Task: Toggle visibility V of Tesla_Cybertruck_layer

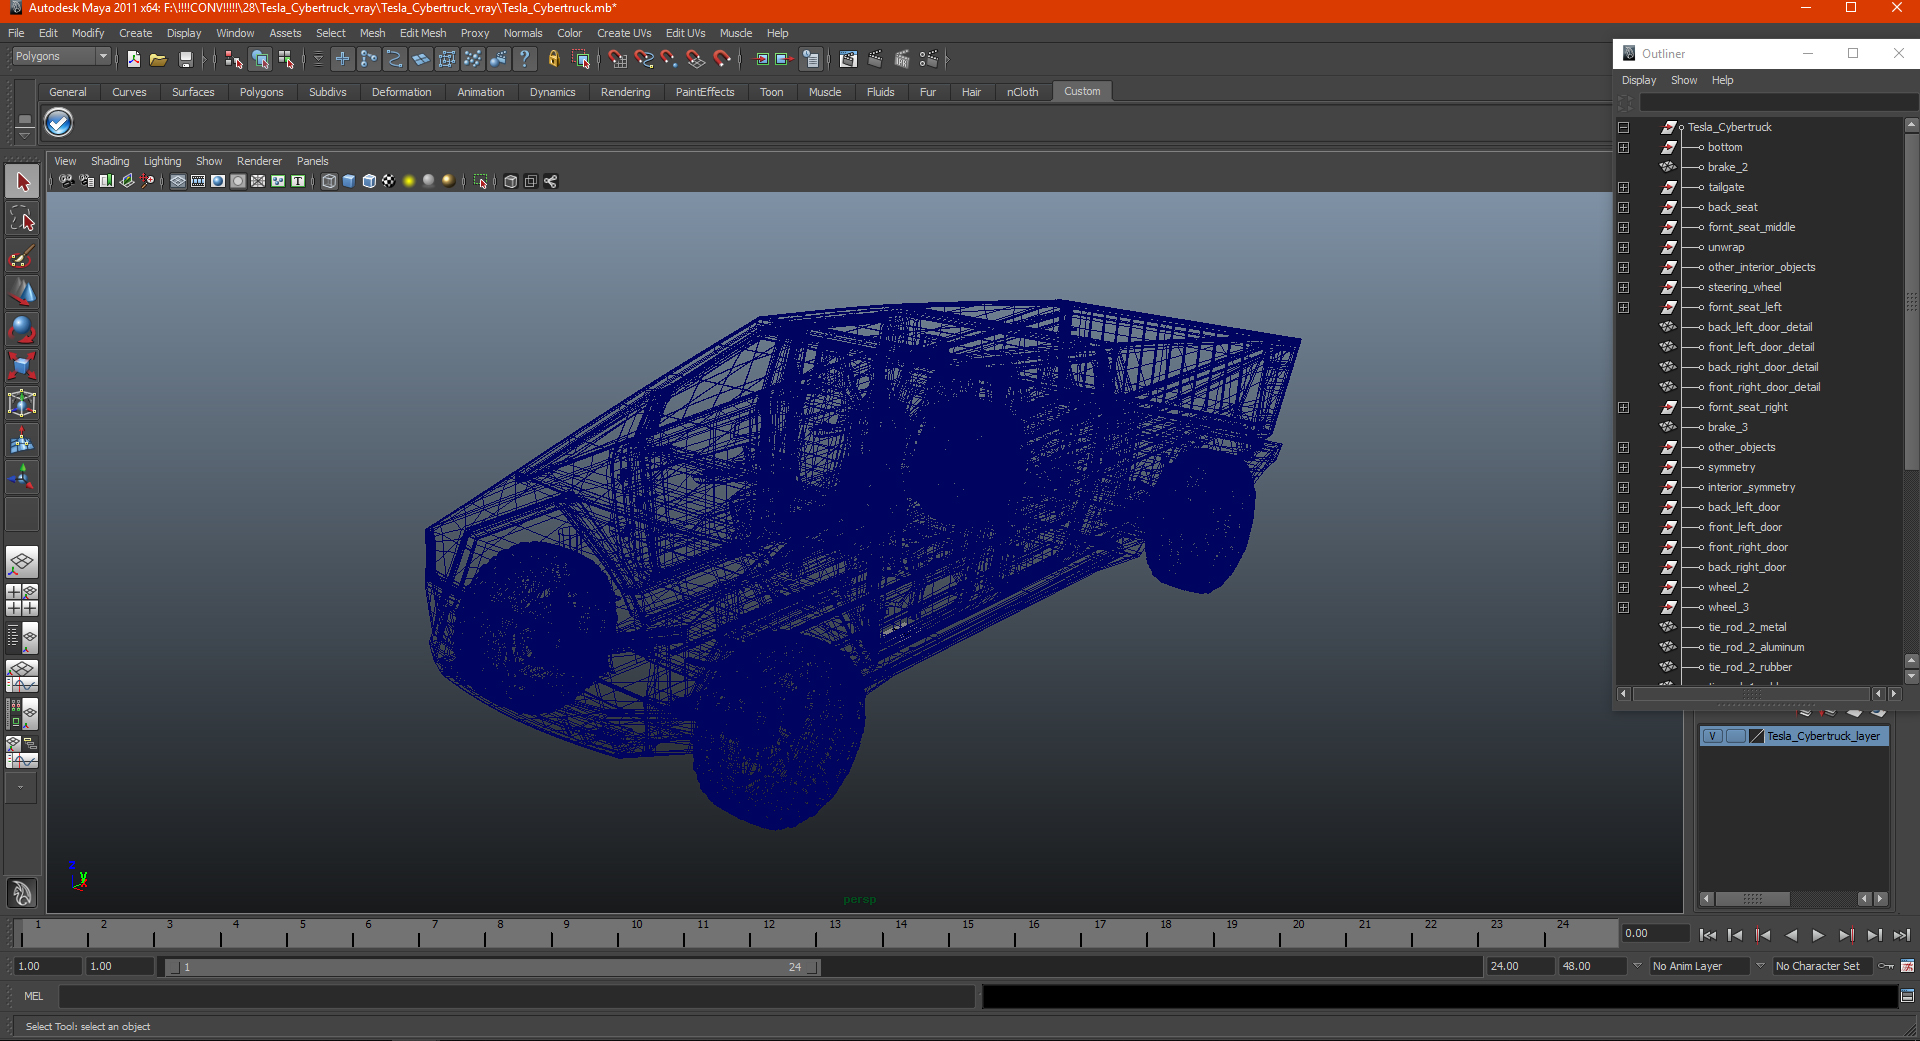Action: click(1712, 736)
